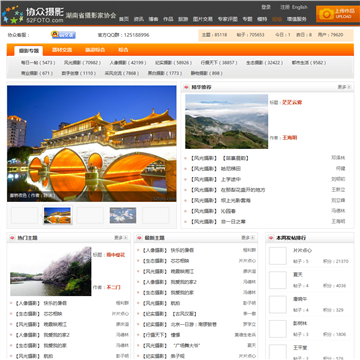Expand 更多 in the 精华推荐 panel

(344, 87)
